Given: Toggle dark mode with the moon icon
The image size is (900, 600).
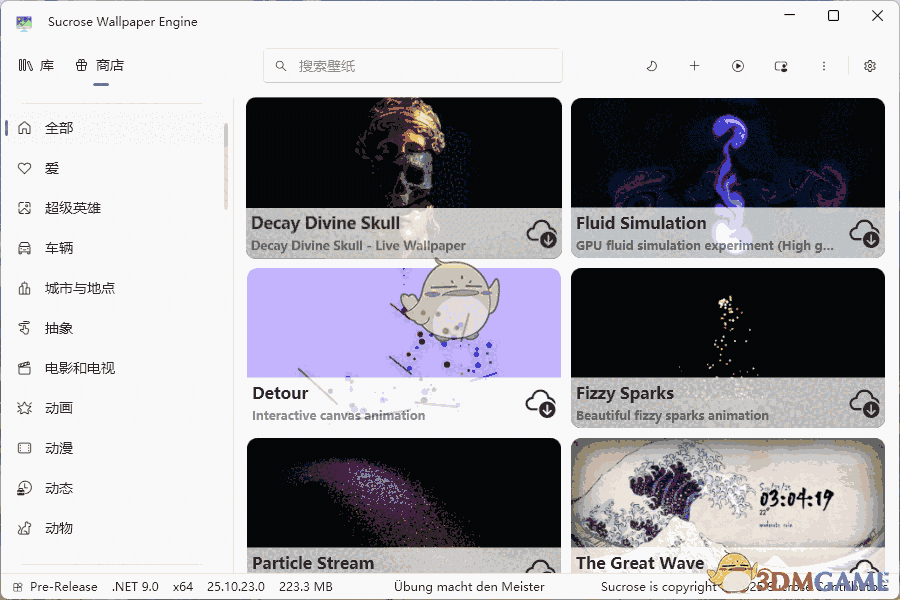Looking at the screenshot, I should (651, 65).
